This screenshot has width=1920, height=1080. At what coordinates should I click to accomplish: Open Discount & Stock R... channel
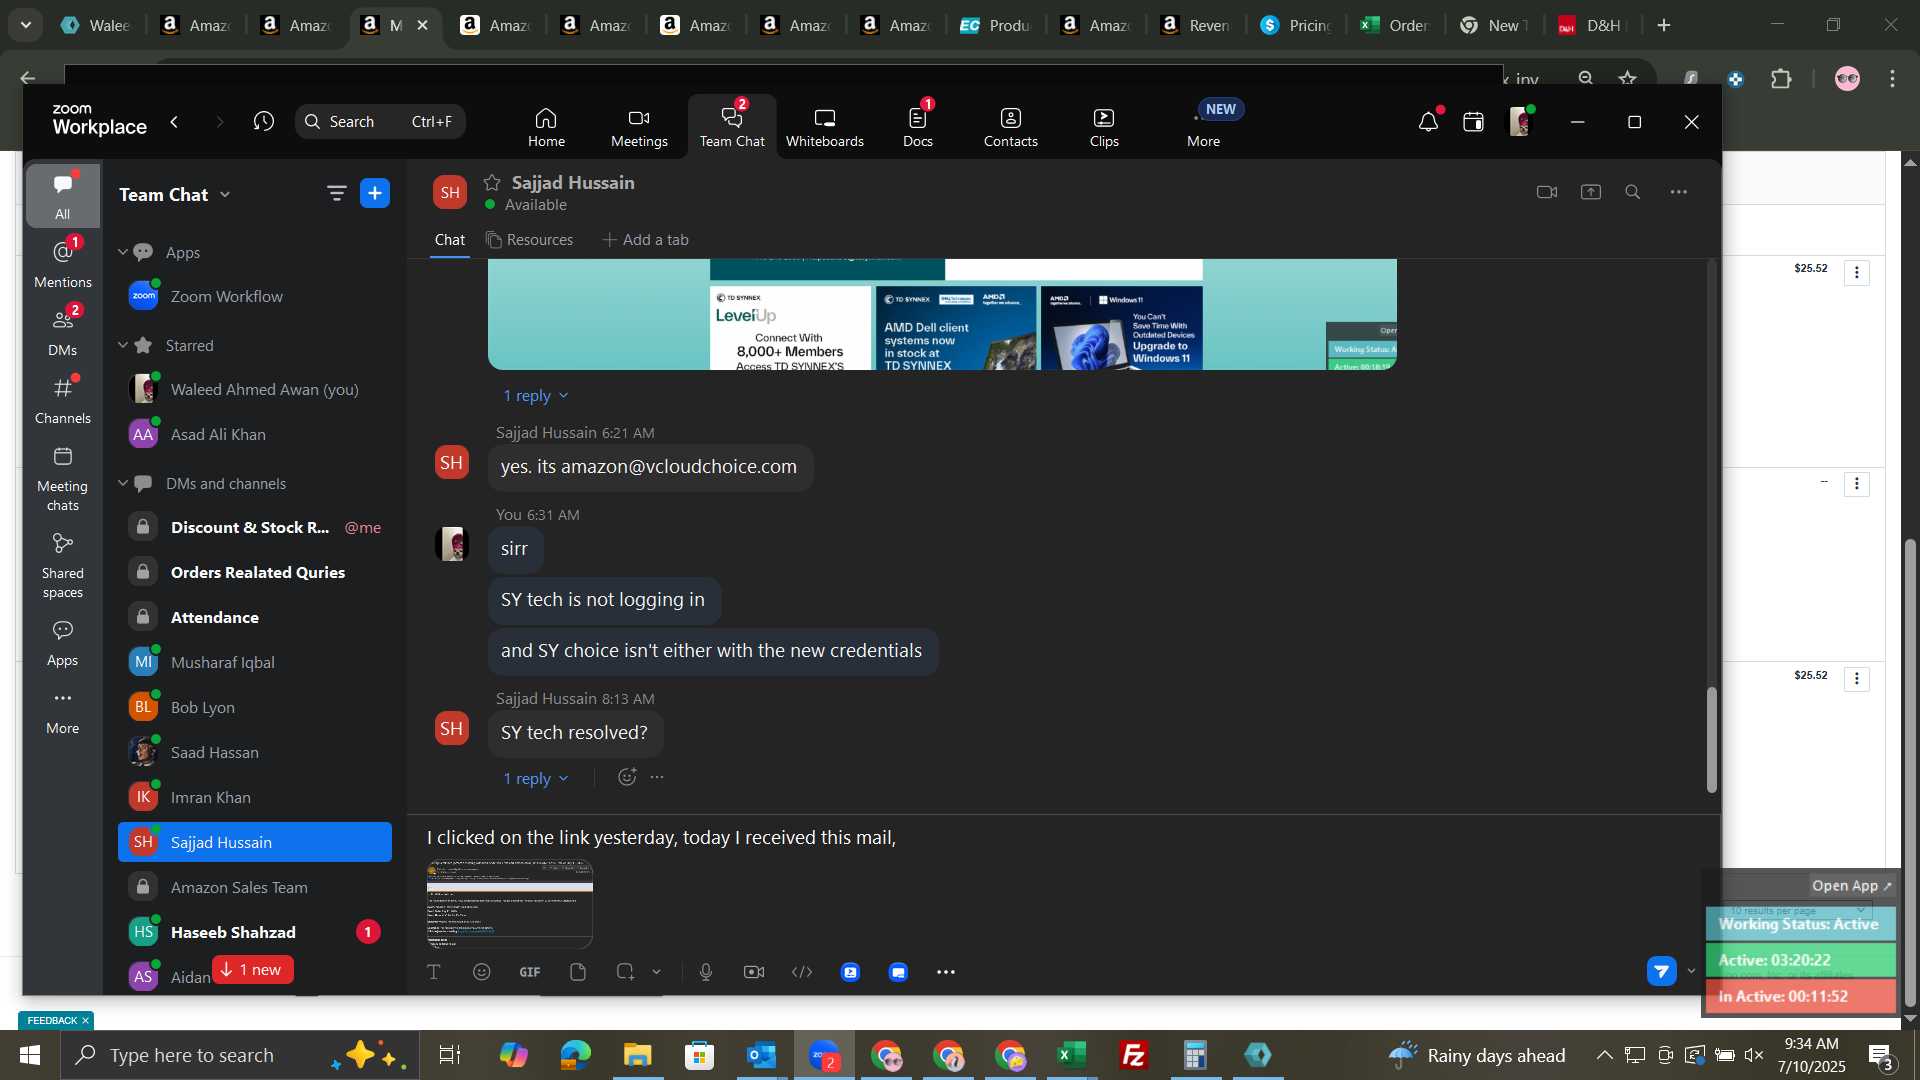(255, 527)
